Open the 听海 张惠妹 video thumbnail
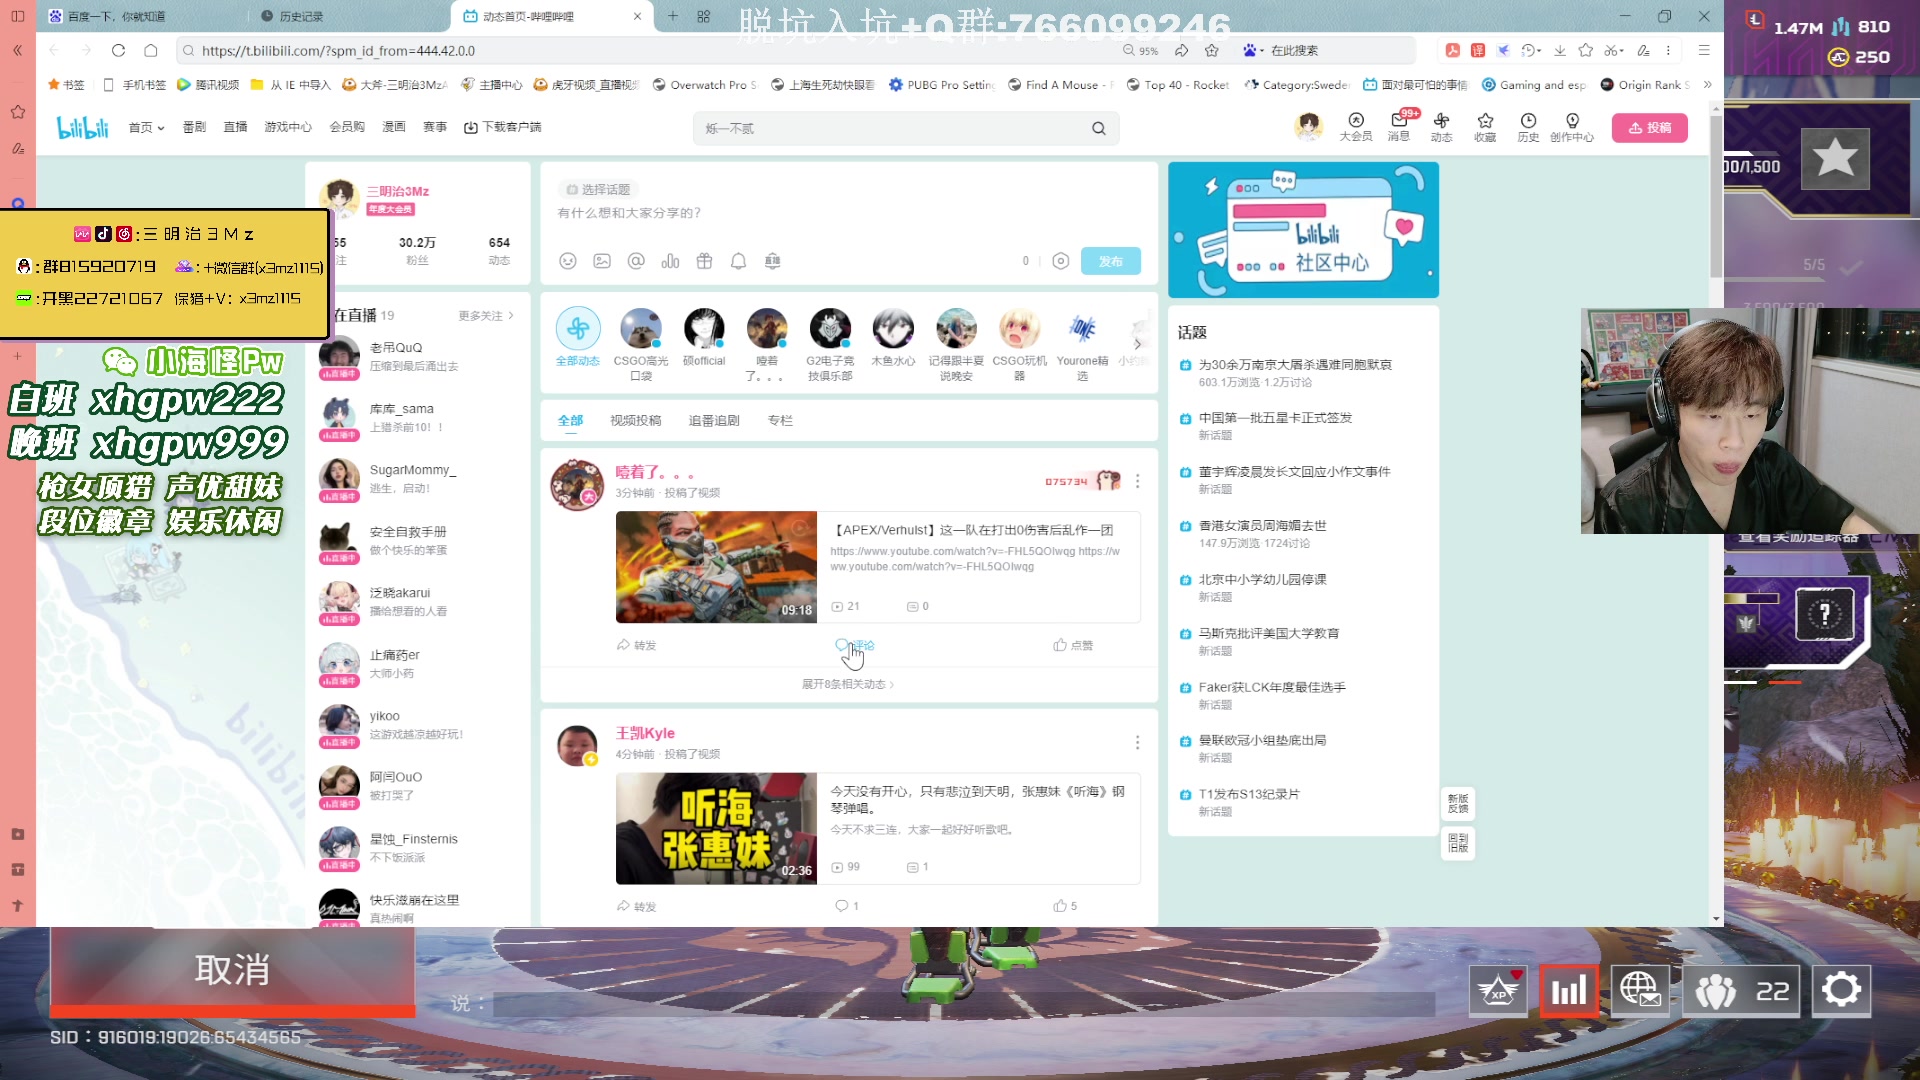This screenshot has height=1080, width=1920. click(716, 828)
